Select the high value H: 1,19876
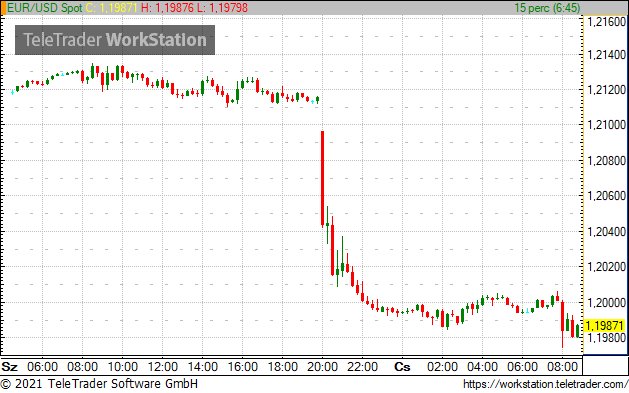Image resolution: width=629 pixels, height=393 pixels. [x=167, y=8]
